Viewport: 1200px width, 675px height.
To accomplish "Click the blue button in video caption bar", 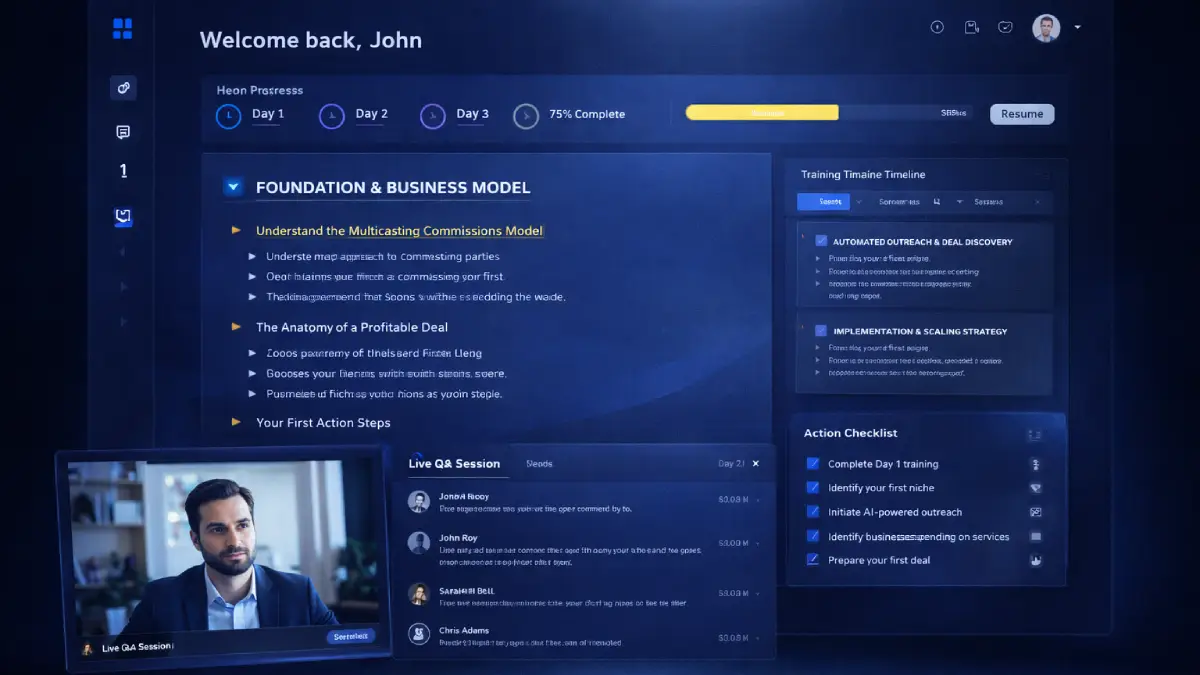I will coord(351,637).
